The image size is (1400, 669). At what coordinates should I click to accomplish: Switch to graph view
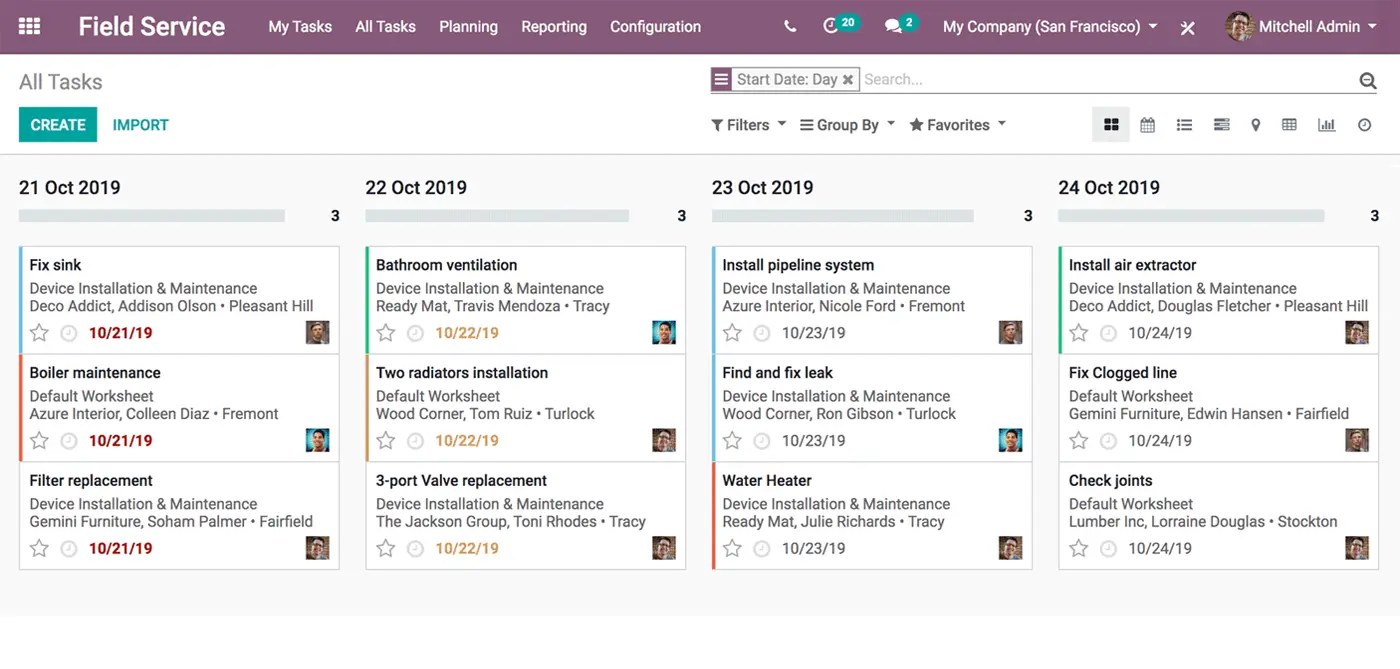tap(1326, 125)
